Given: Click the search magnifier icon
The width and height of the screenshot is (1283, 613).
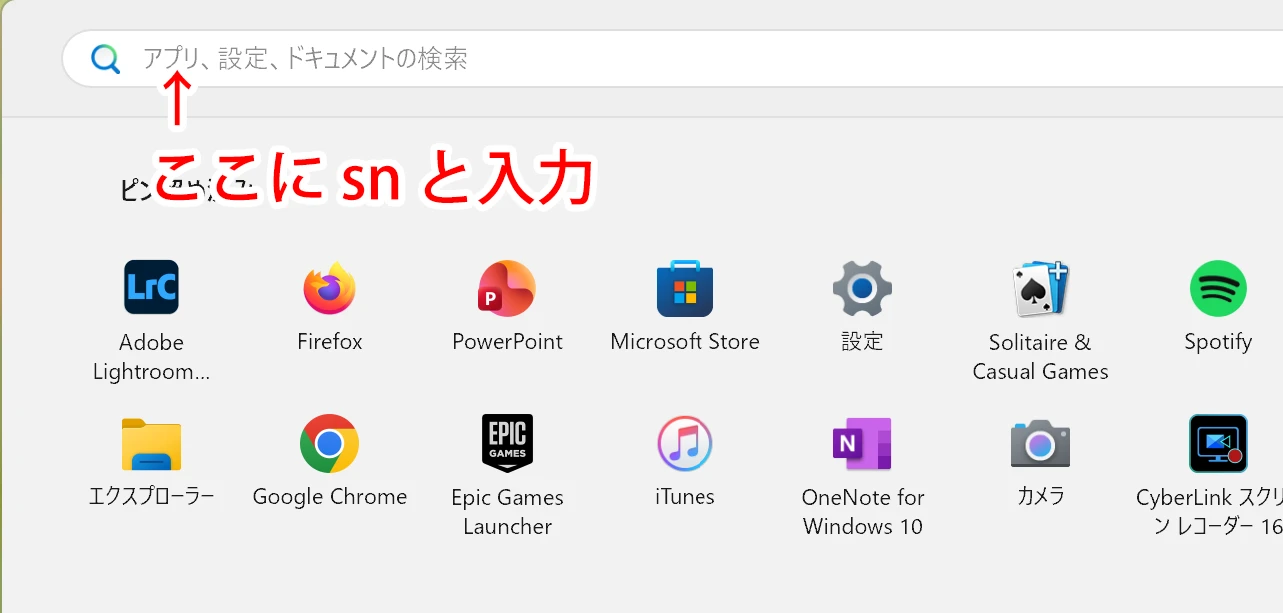Looking at the screenshot, I should point(105,59).
